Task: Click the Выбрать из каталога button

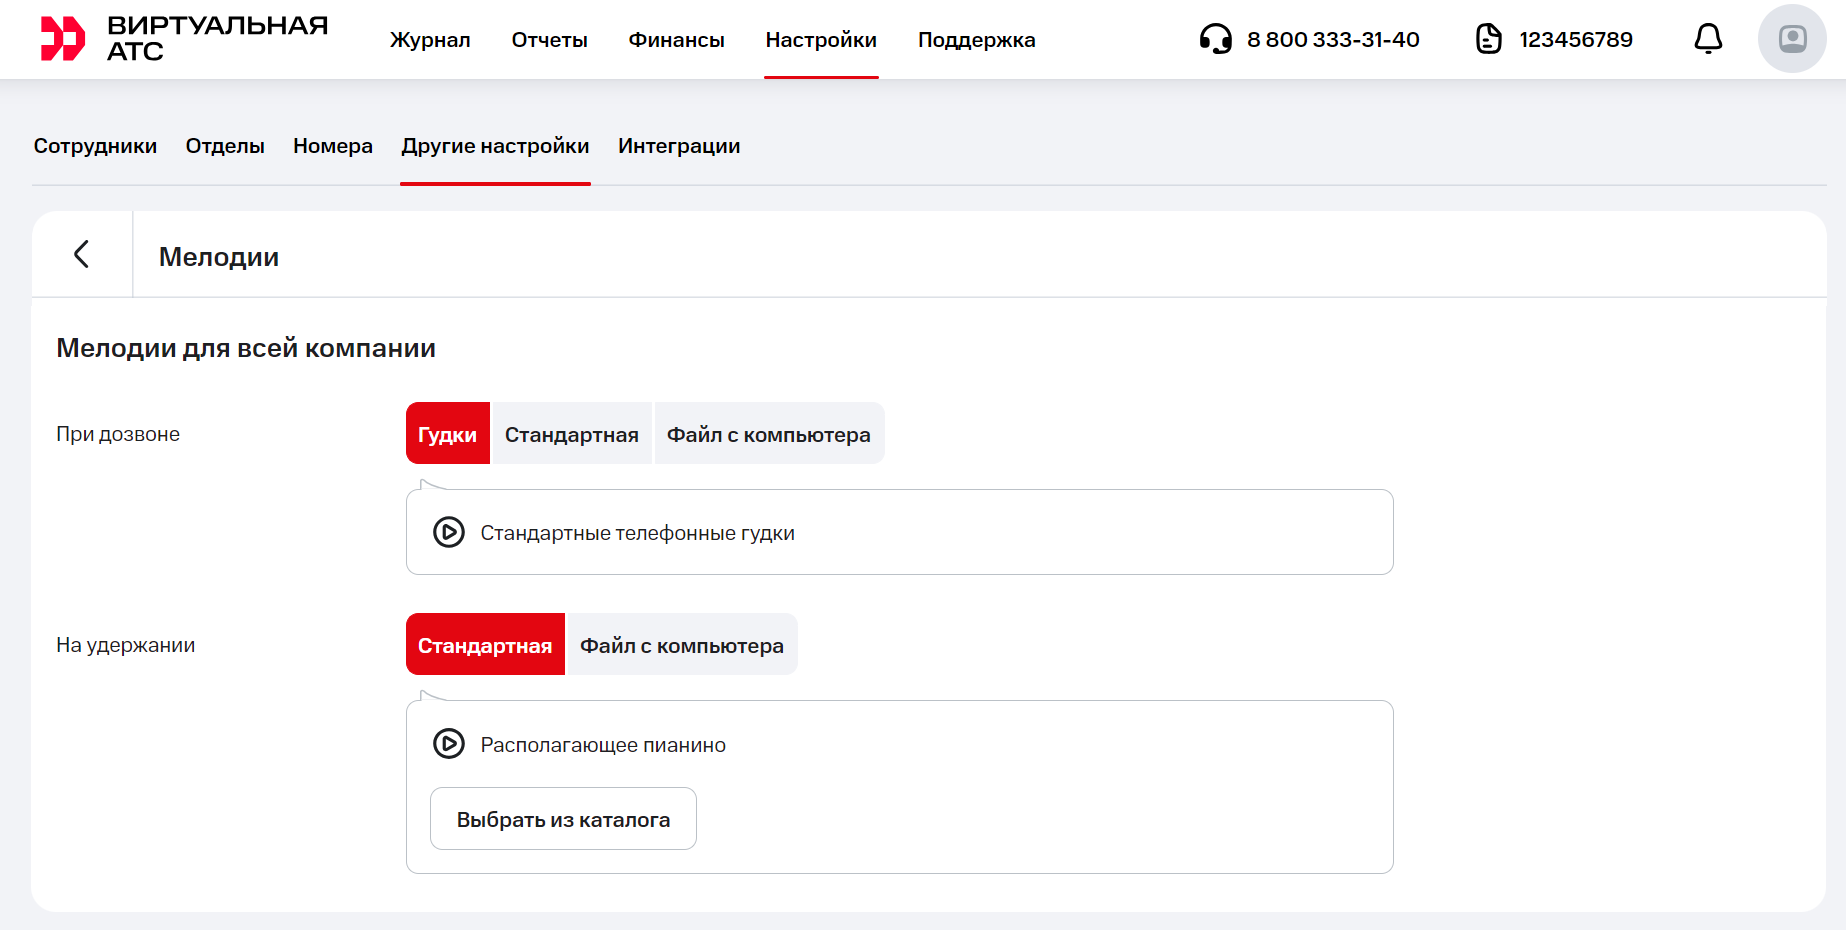Action: (x=563, y=819)
